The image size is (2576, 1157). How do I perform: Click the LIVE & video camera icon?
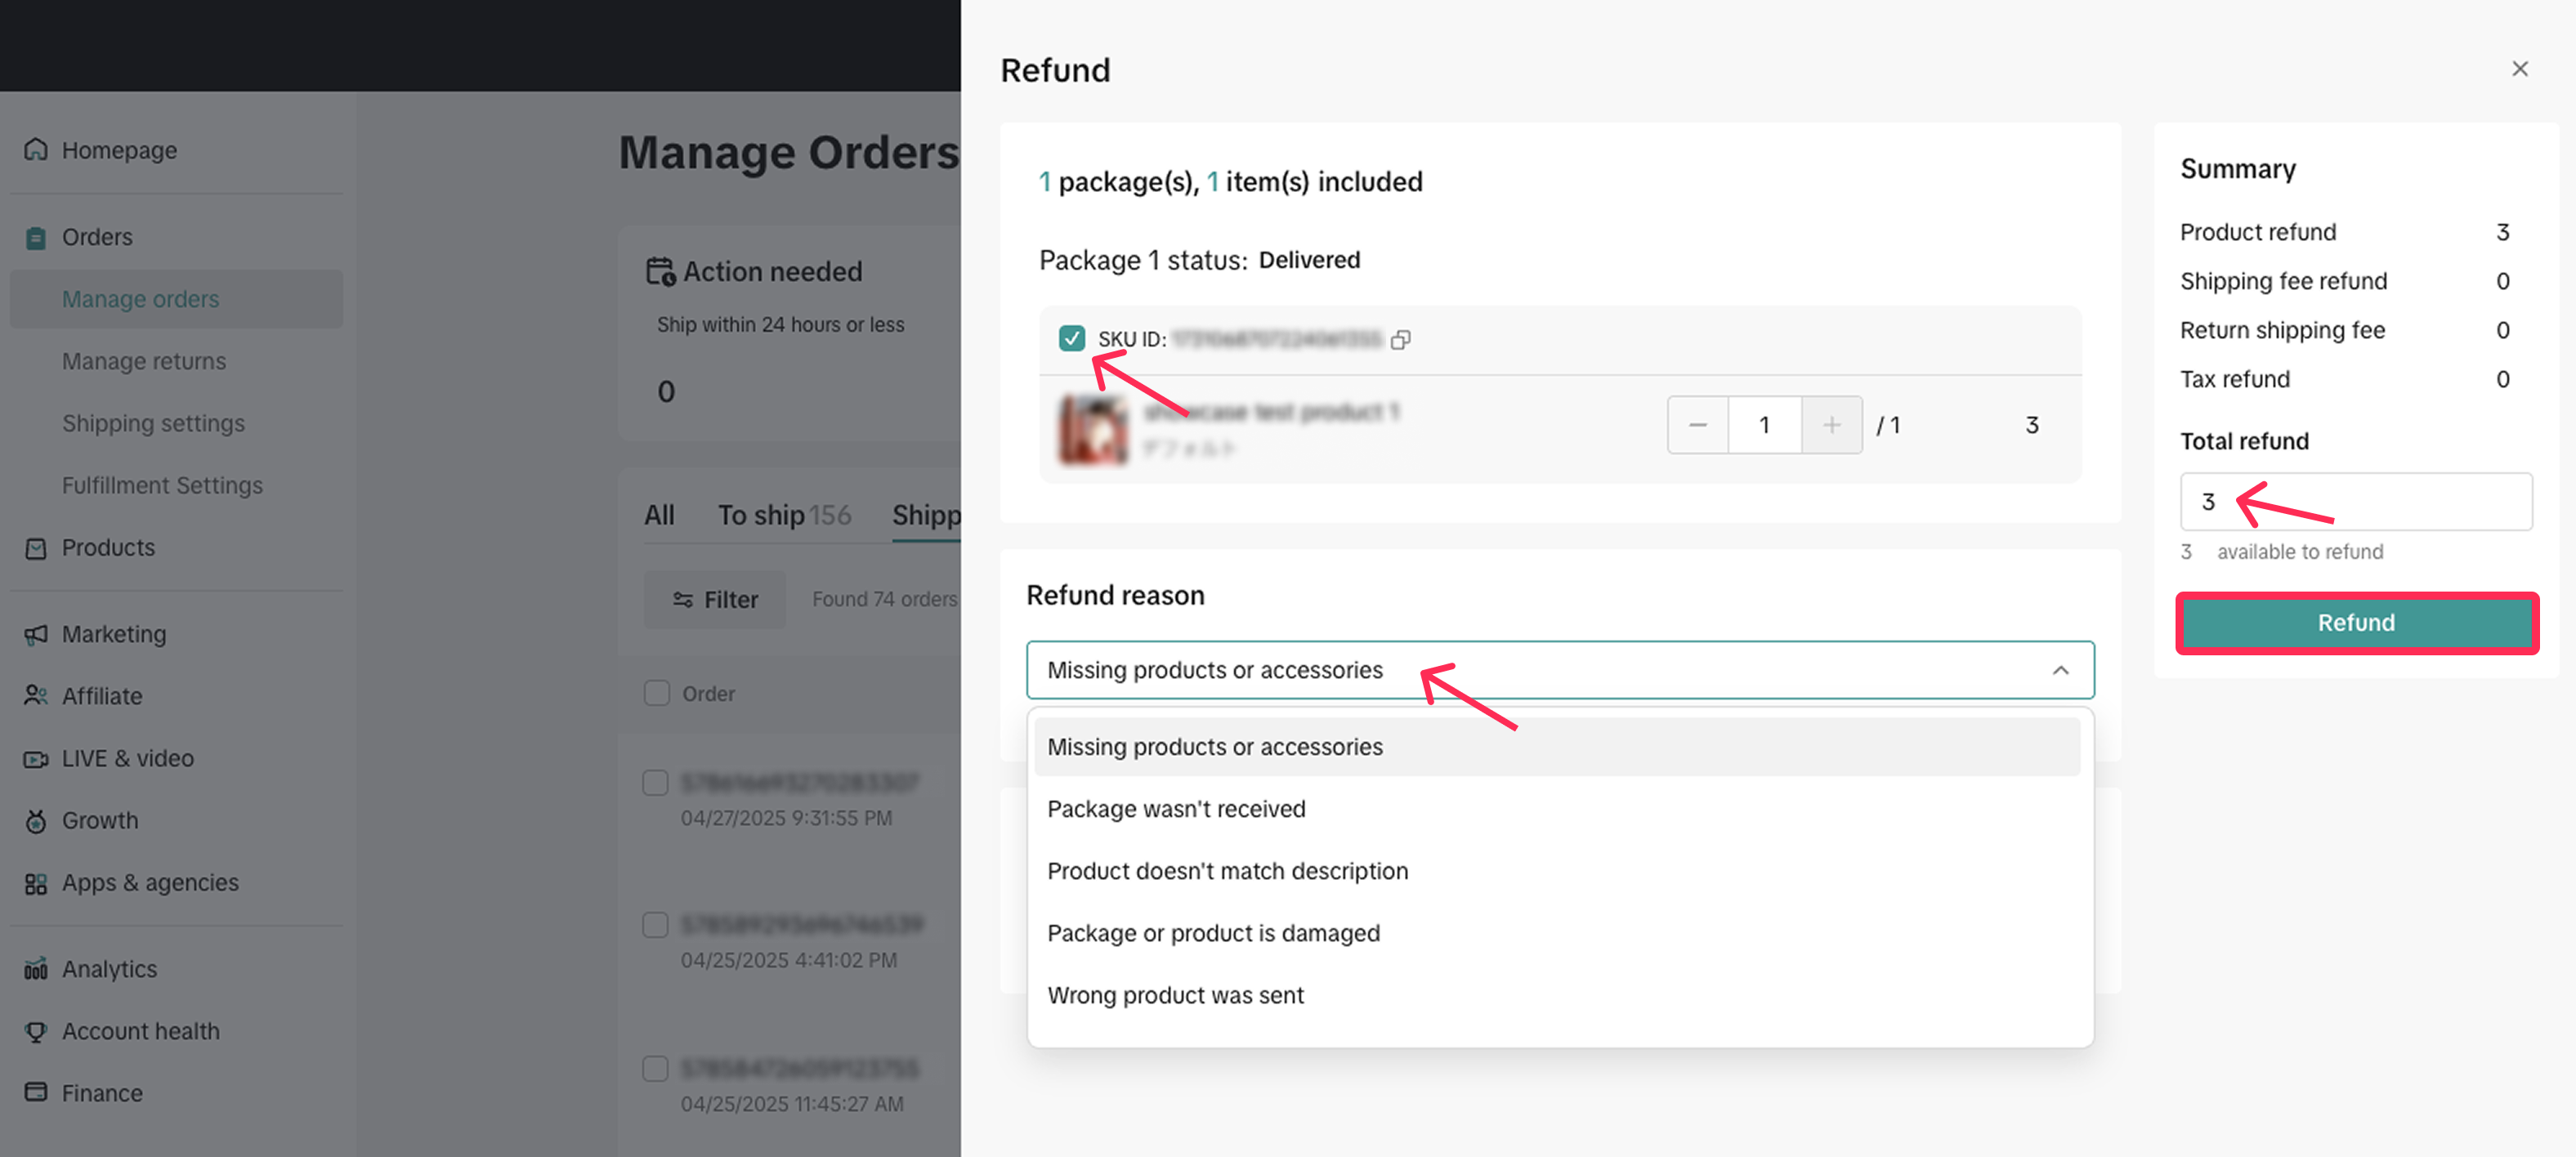click(36, 759)
